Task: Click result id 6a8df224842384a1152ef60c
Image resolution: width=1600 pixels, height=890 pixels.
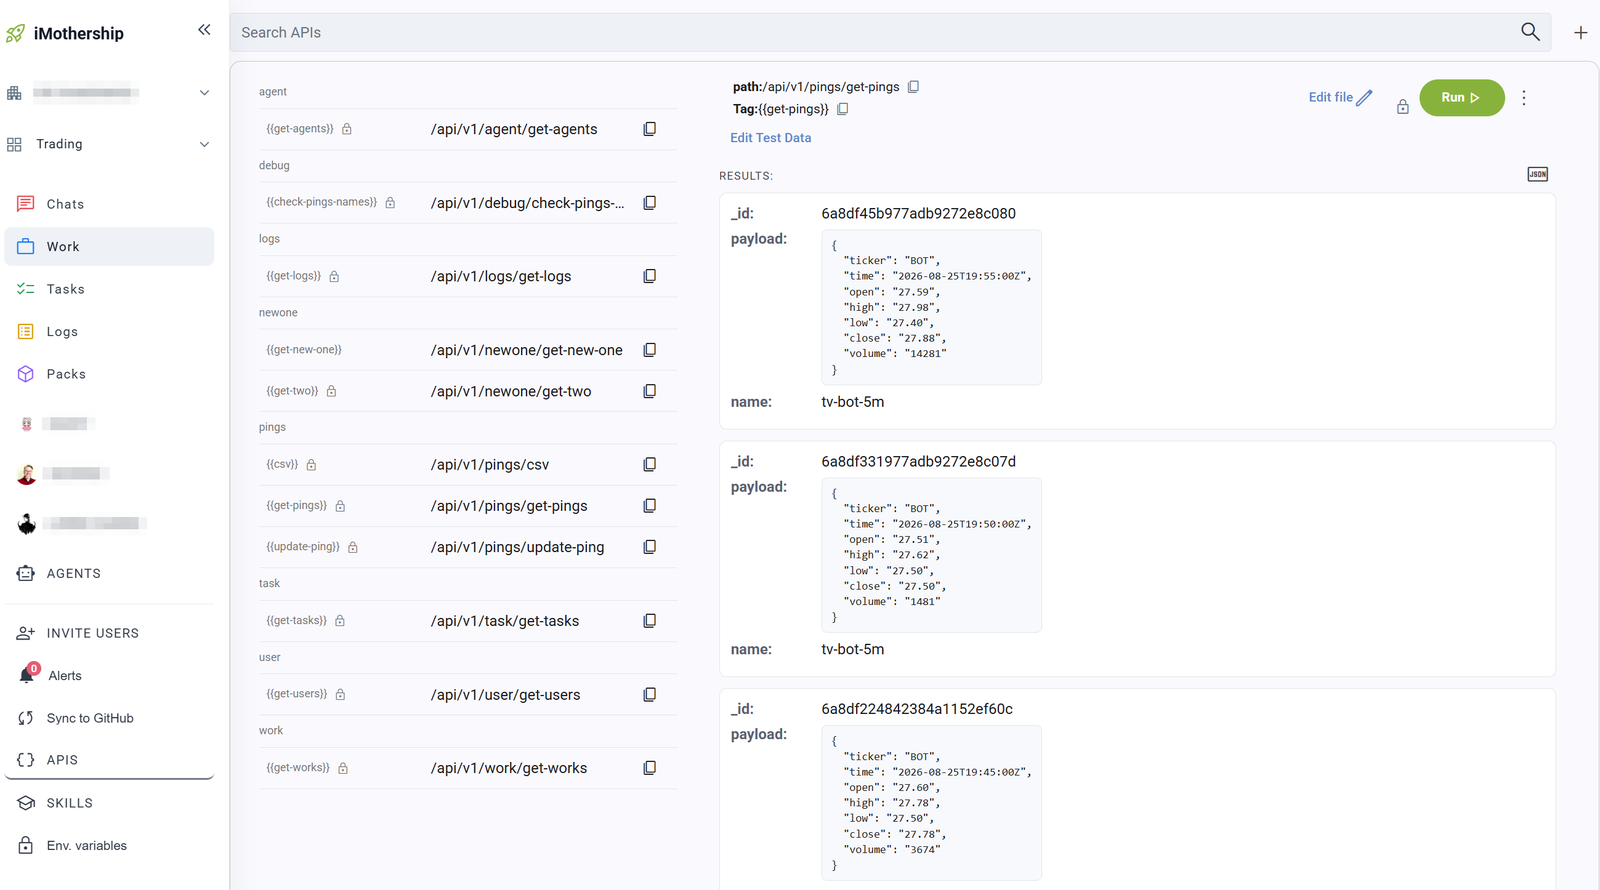Action: 917,709
